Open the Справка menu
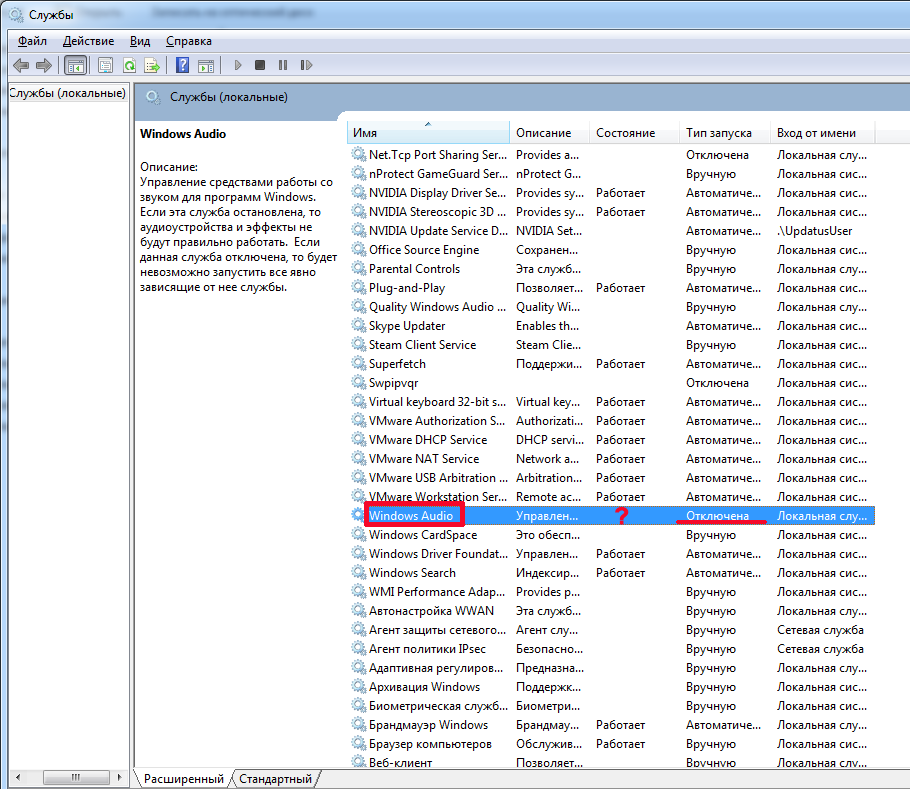 (x=188, y=41)
